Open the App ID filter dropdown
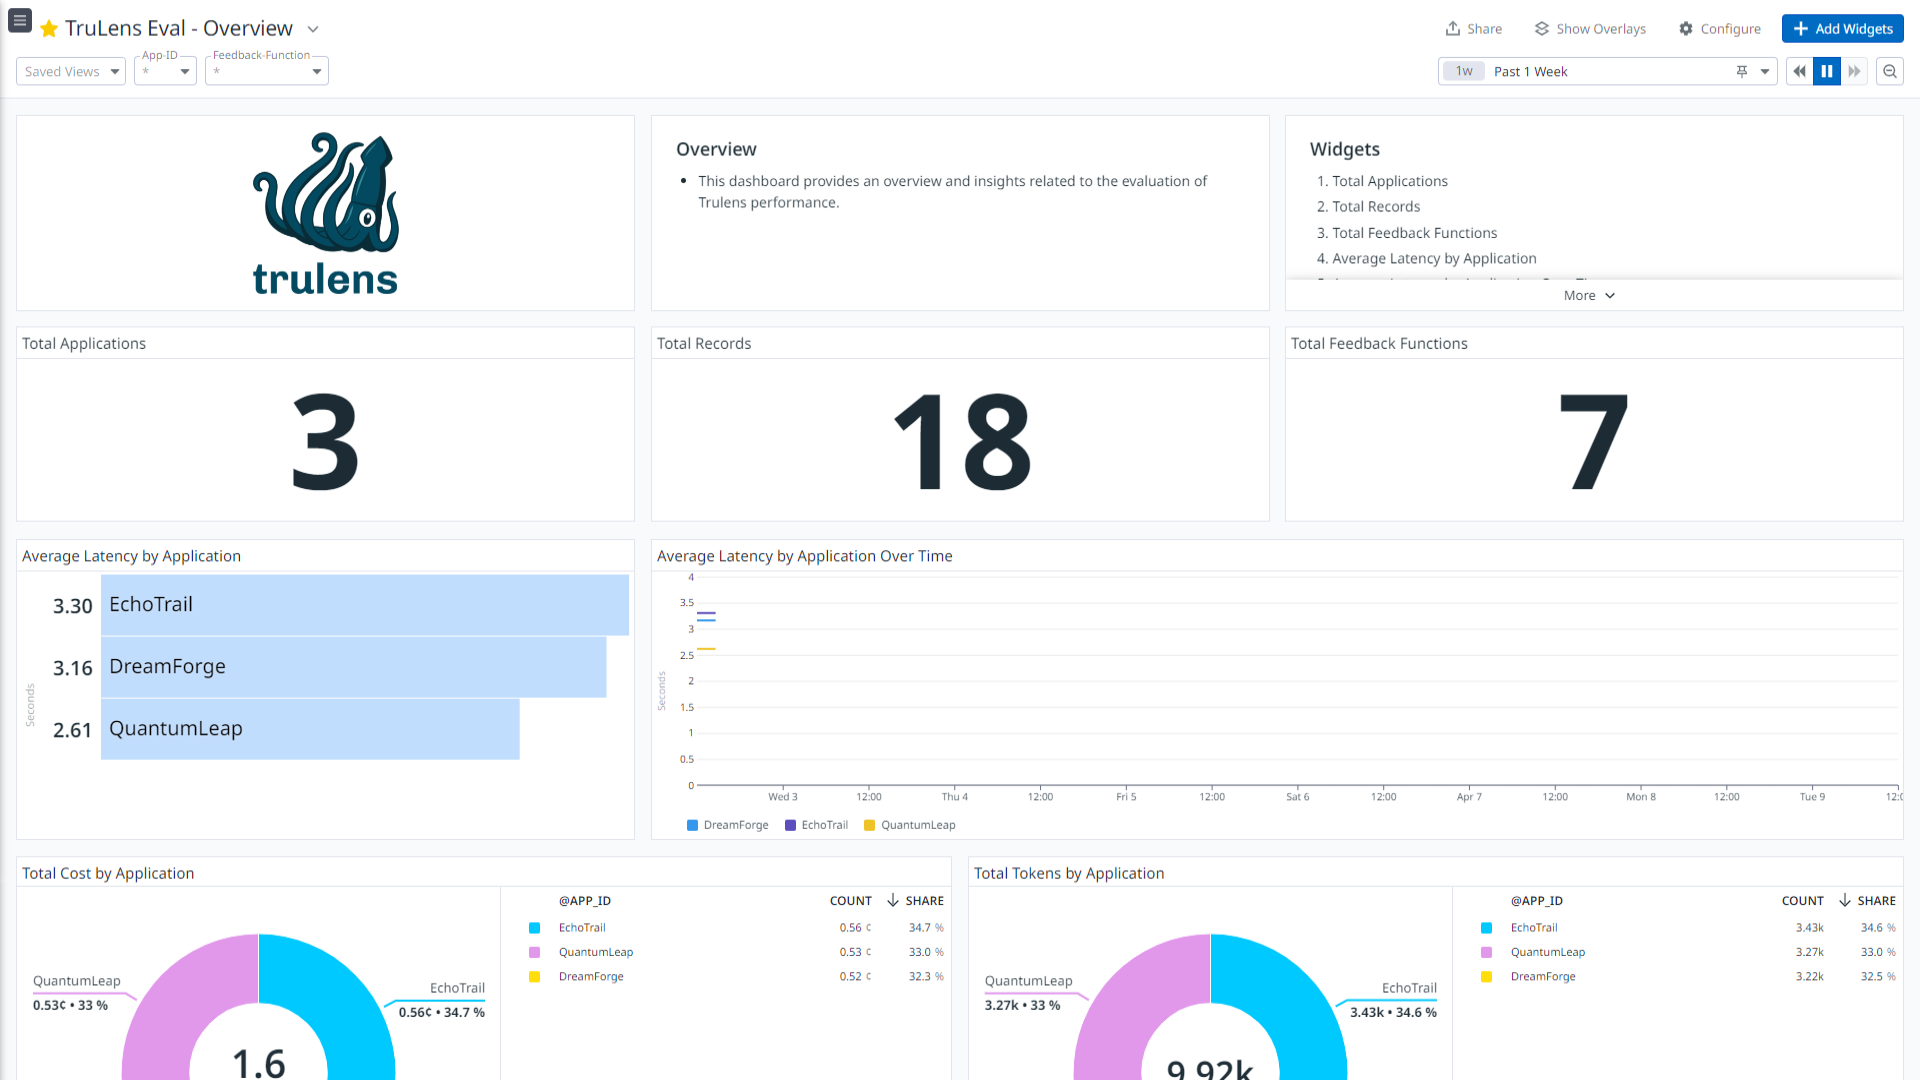1920x1080 pixels. coord(164,71)
